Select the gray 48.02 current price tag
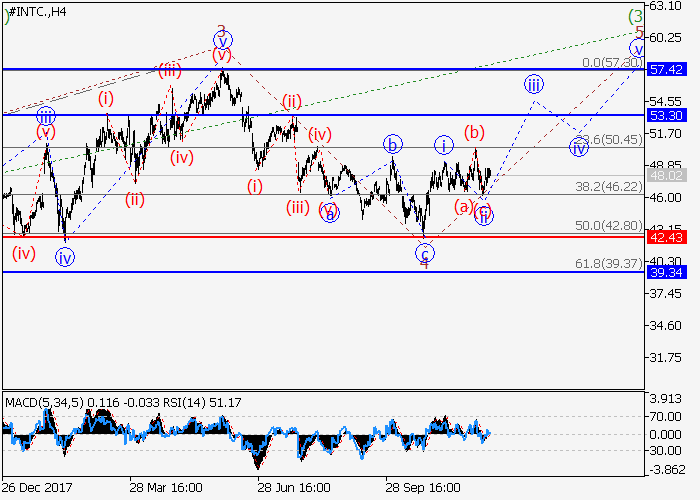700x500 pixels. coord(664,175)
